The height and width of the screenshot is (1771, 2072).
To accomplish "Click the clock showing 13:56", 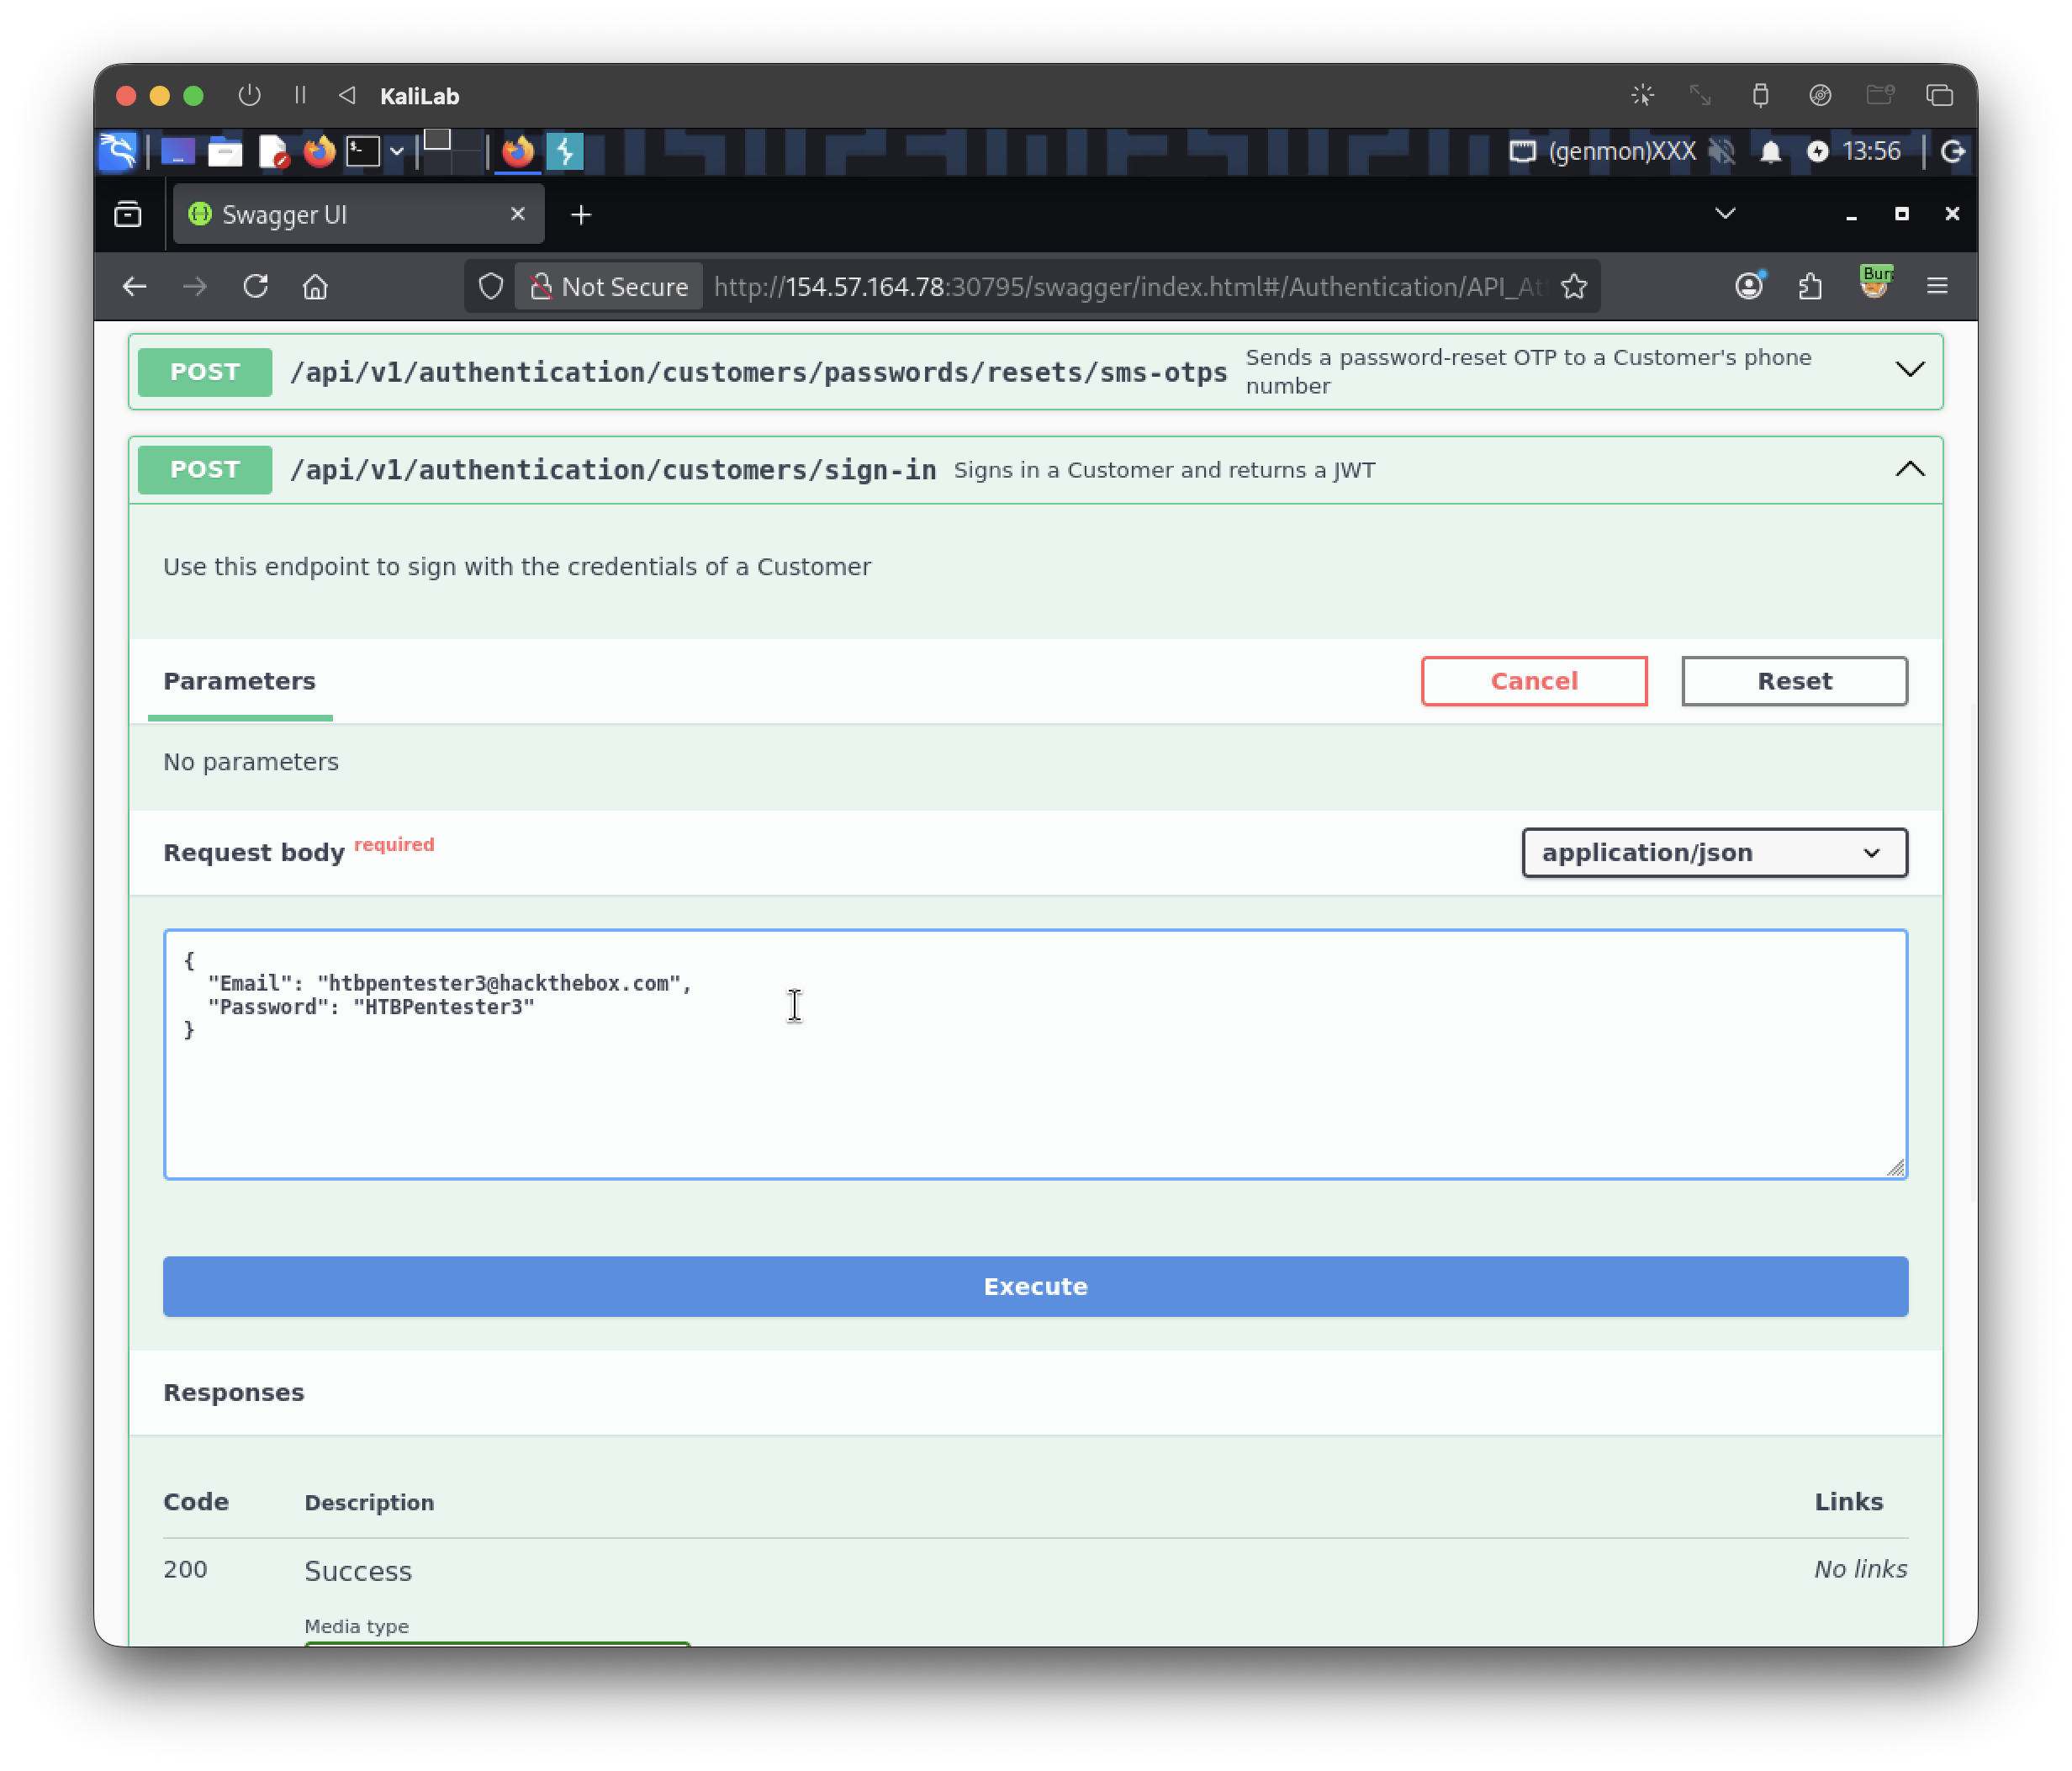I will (x=1871, y=151).
